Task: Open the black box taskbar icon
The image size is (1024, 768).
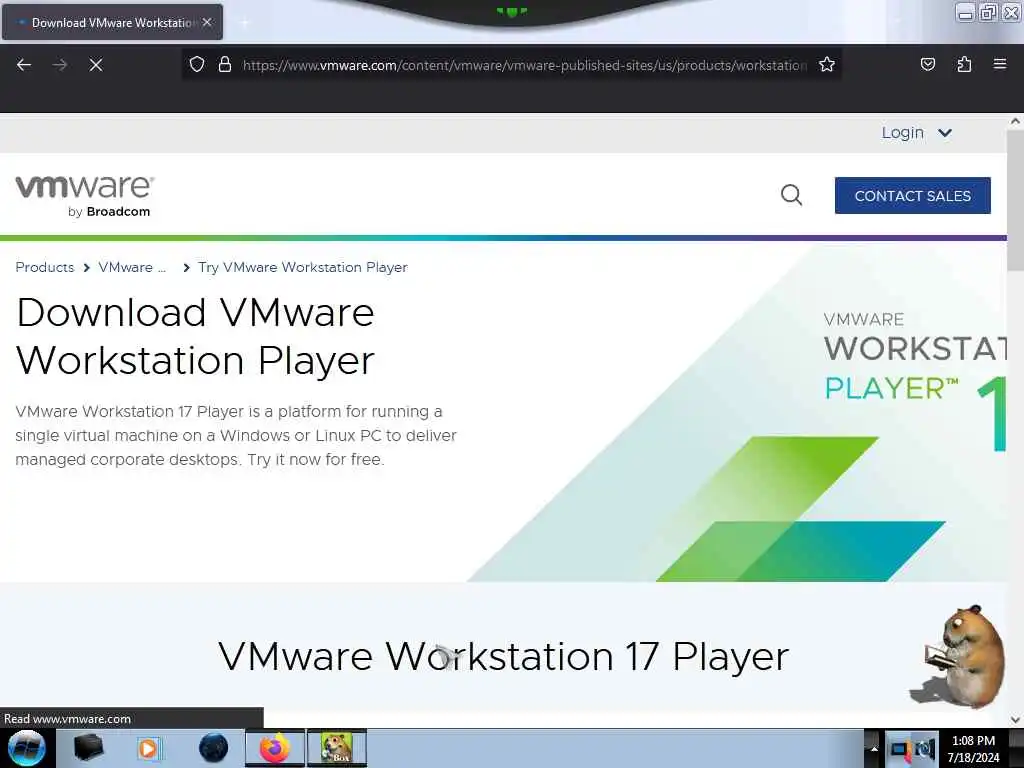Action: tap(89, 748)
